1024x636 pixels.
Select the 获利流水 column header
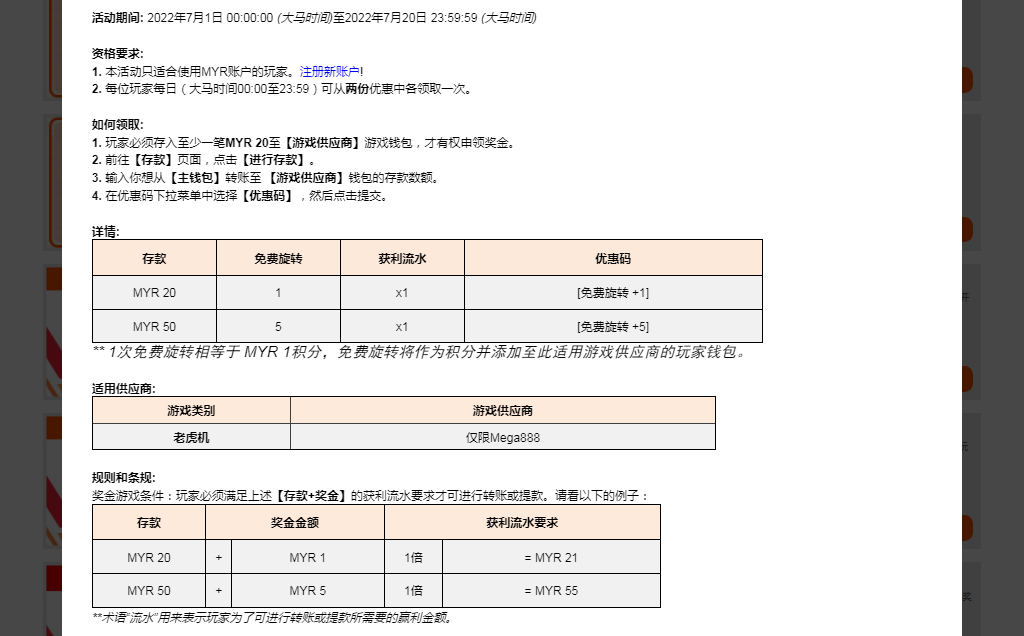[x=402, y=258]
